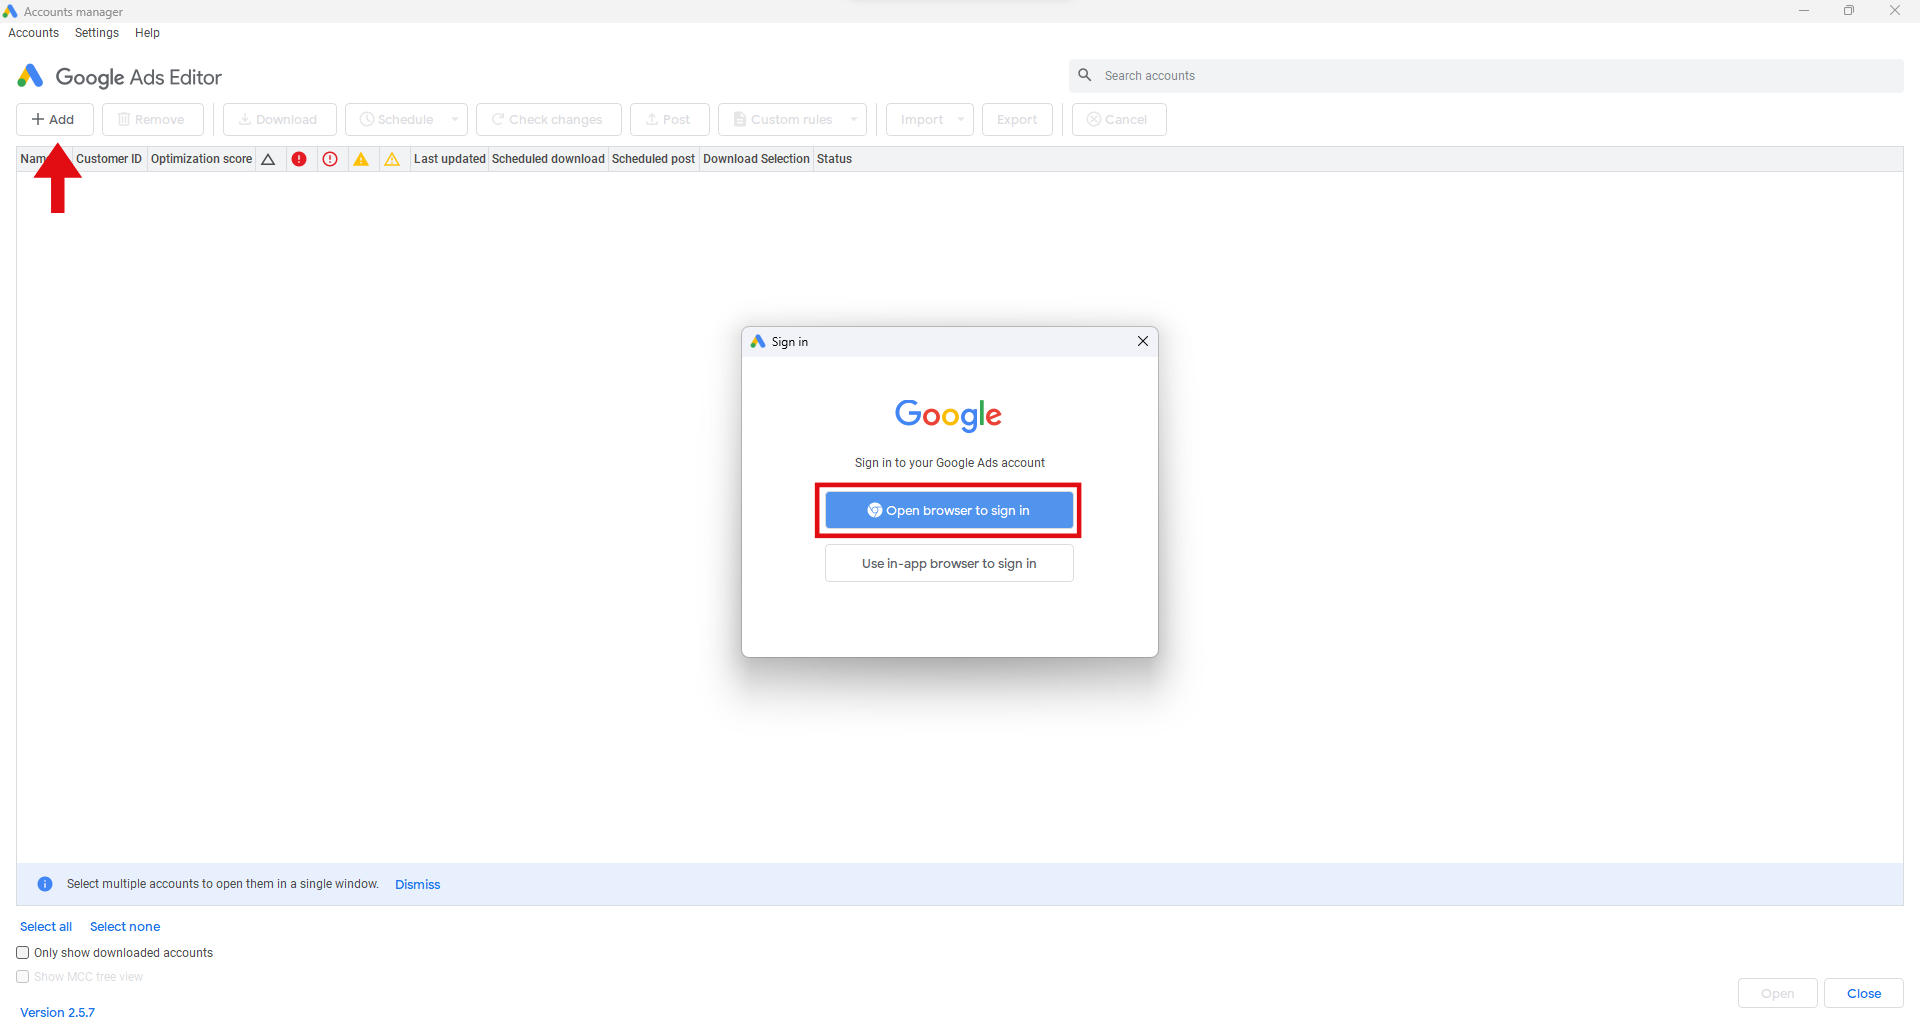Click the outlined yellow warning column icon

392,159
